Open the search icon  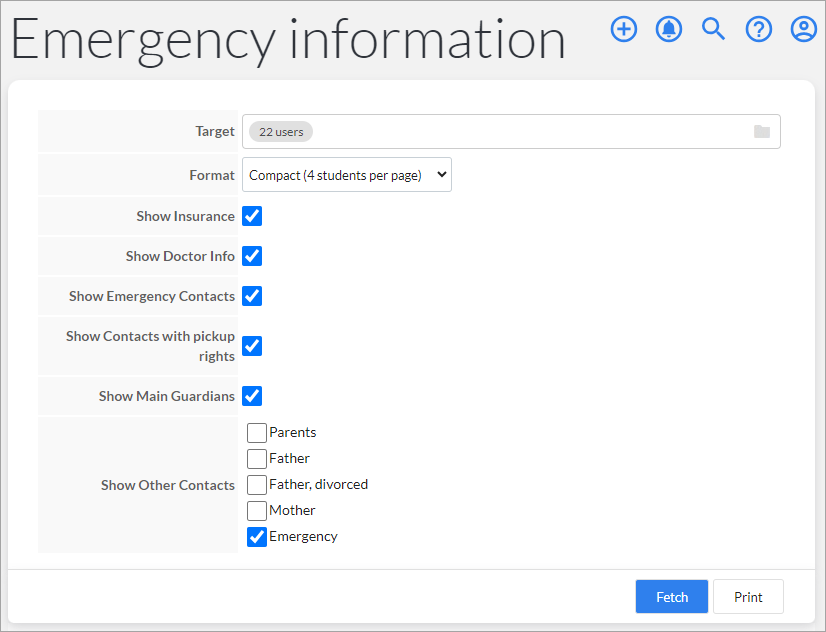713,29
